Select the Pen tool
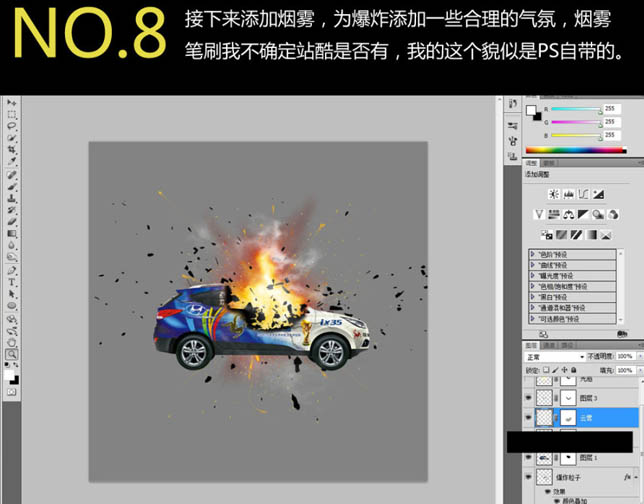The height and width of the screenshot is (504, 644). [x=12, y=271]
